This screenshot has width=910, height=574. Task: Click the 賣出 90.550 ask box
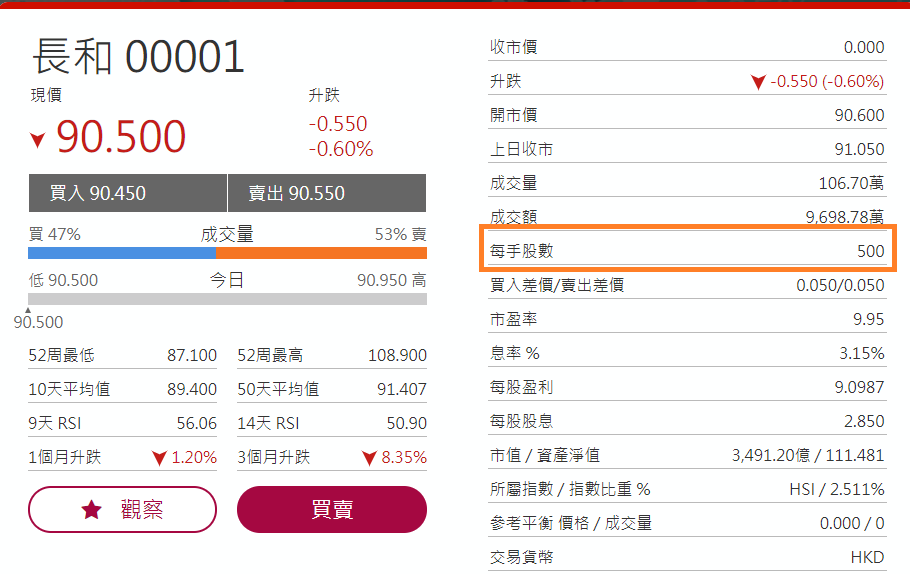(327, 193)
